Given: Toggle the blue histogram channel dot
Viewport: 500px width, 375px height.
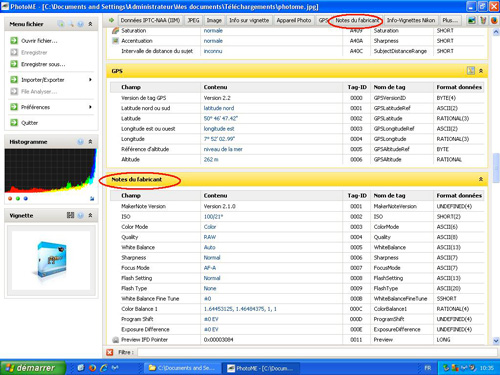Looking at the screenshot, I should point(26,199).
